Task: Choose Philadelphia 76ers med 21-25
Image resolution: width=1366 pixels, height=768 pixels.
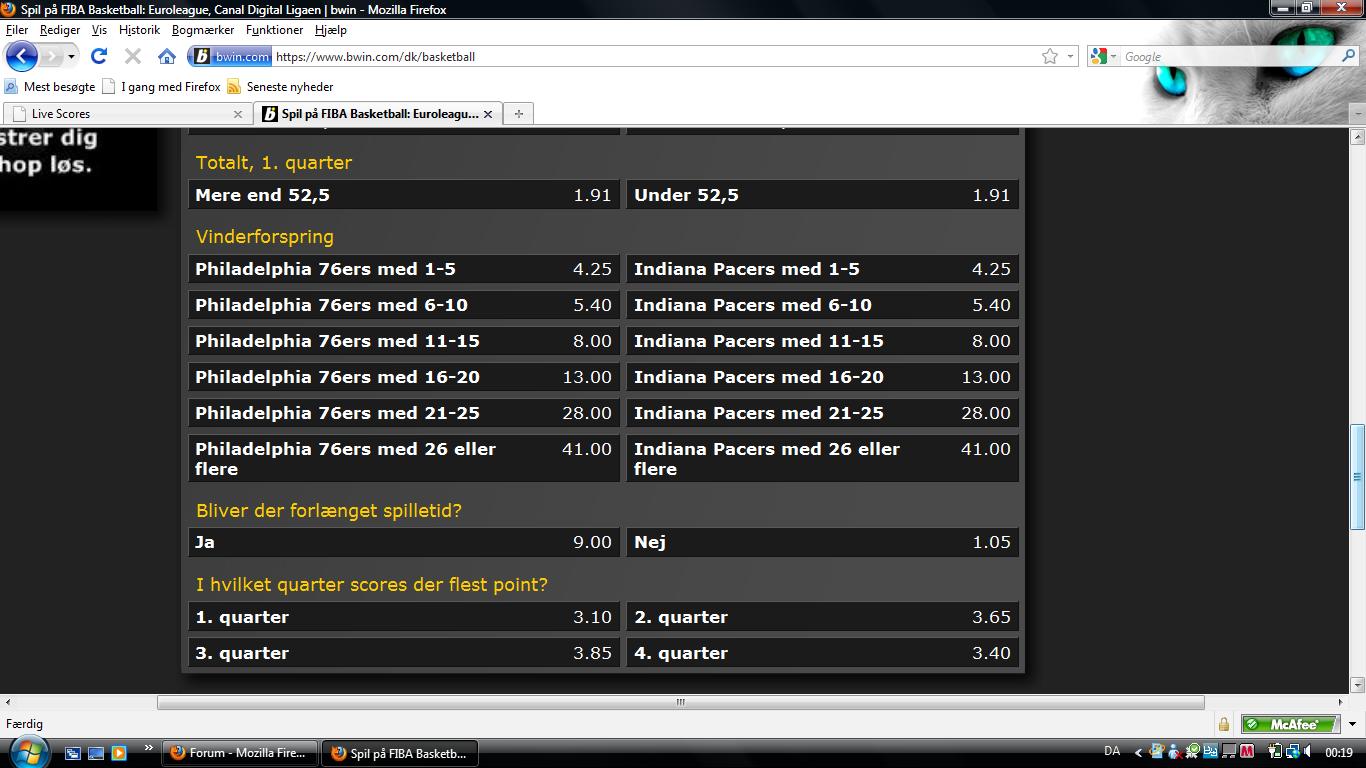Action: click(404, 413)
